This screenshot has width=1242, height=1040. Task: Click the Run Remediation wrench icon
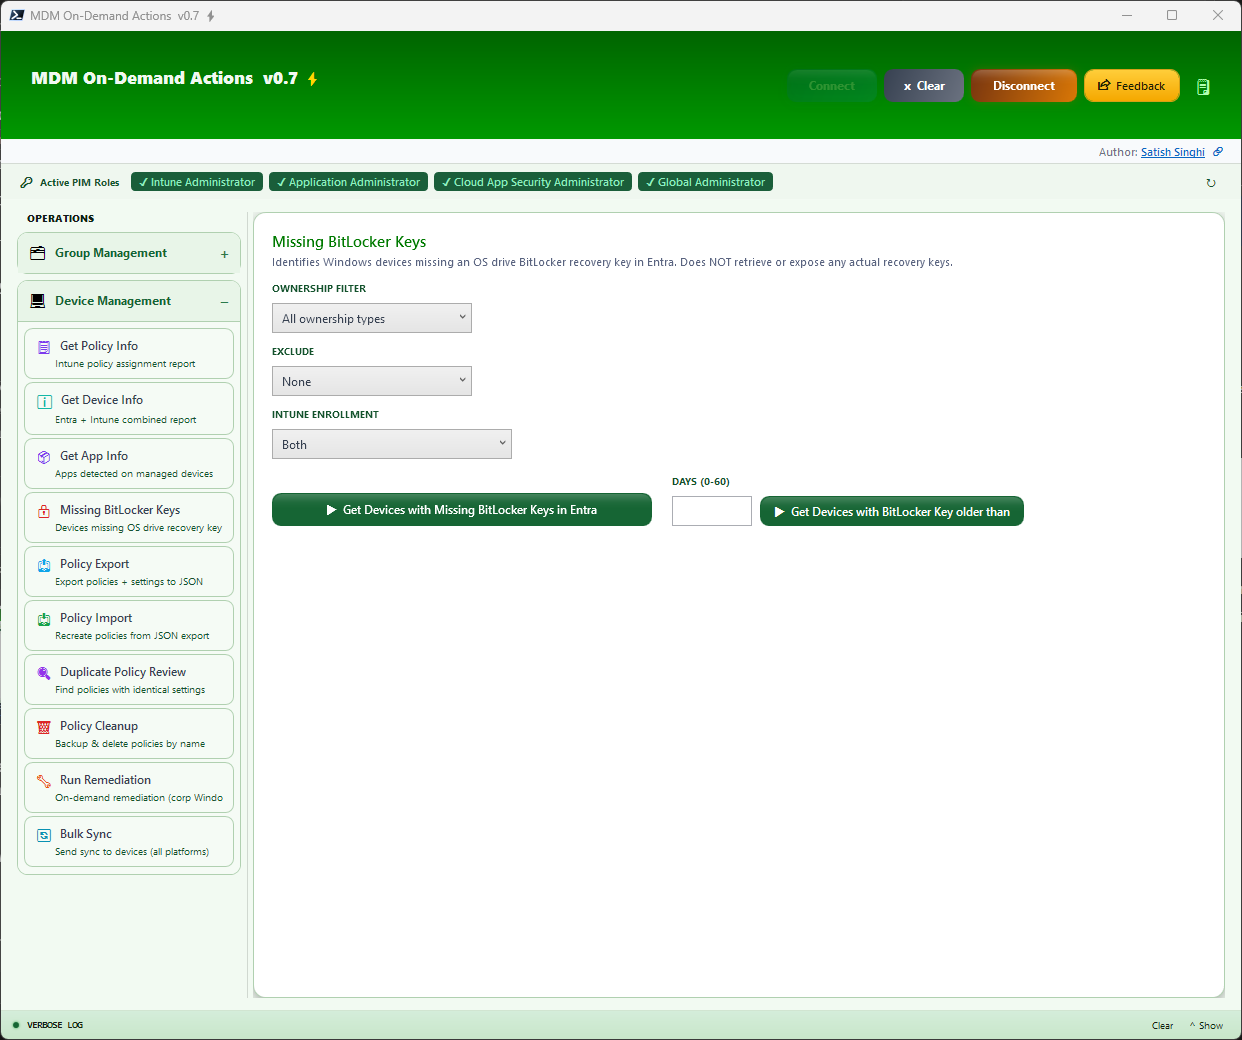(x=44, y=781)
